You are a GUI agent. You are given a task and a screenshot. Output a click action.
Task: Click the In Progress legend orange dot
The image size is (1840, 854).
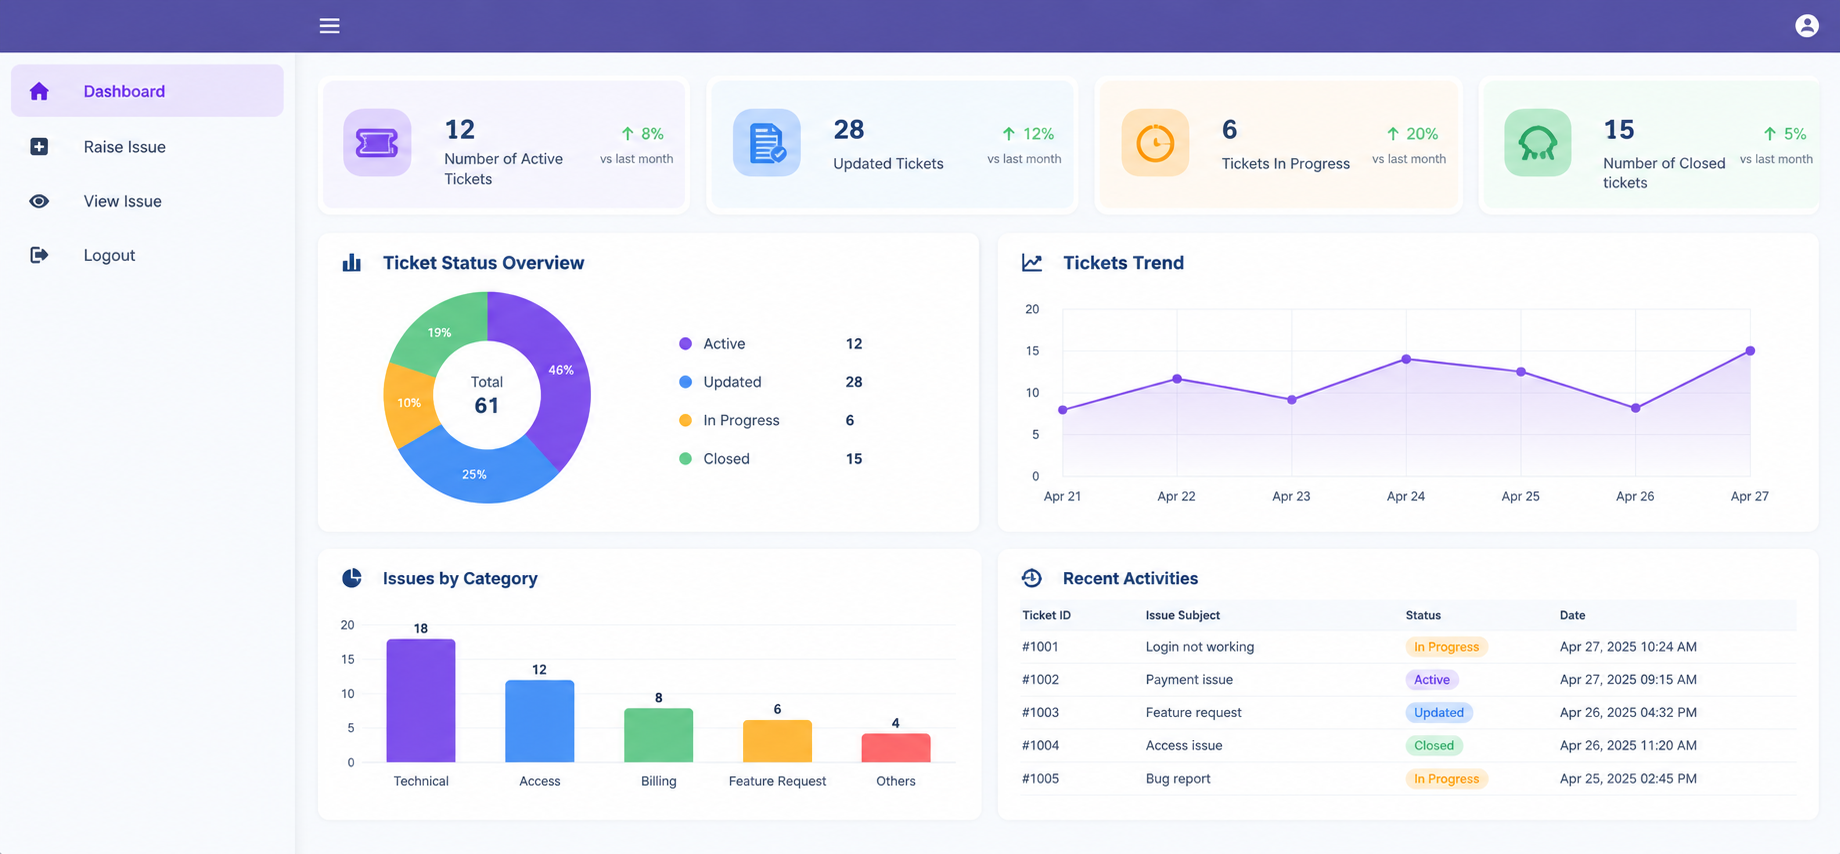pos(685,420)
